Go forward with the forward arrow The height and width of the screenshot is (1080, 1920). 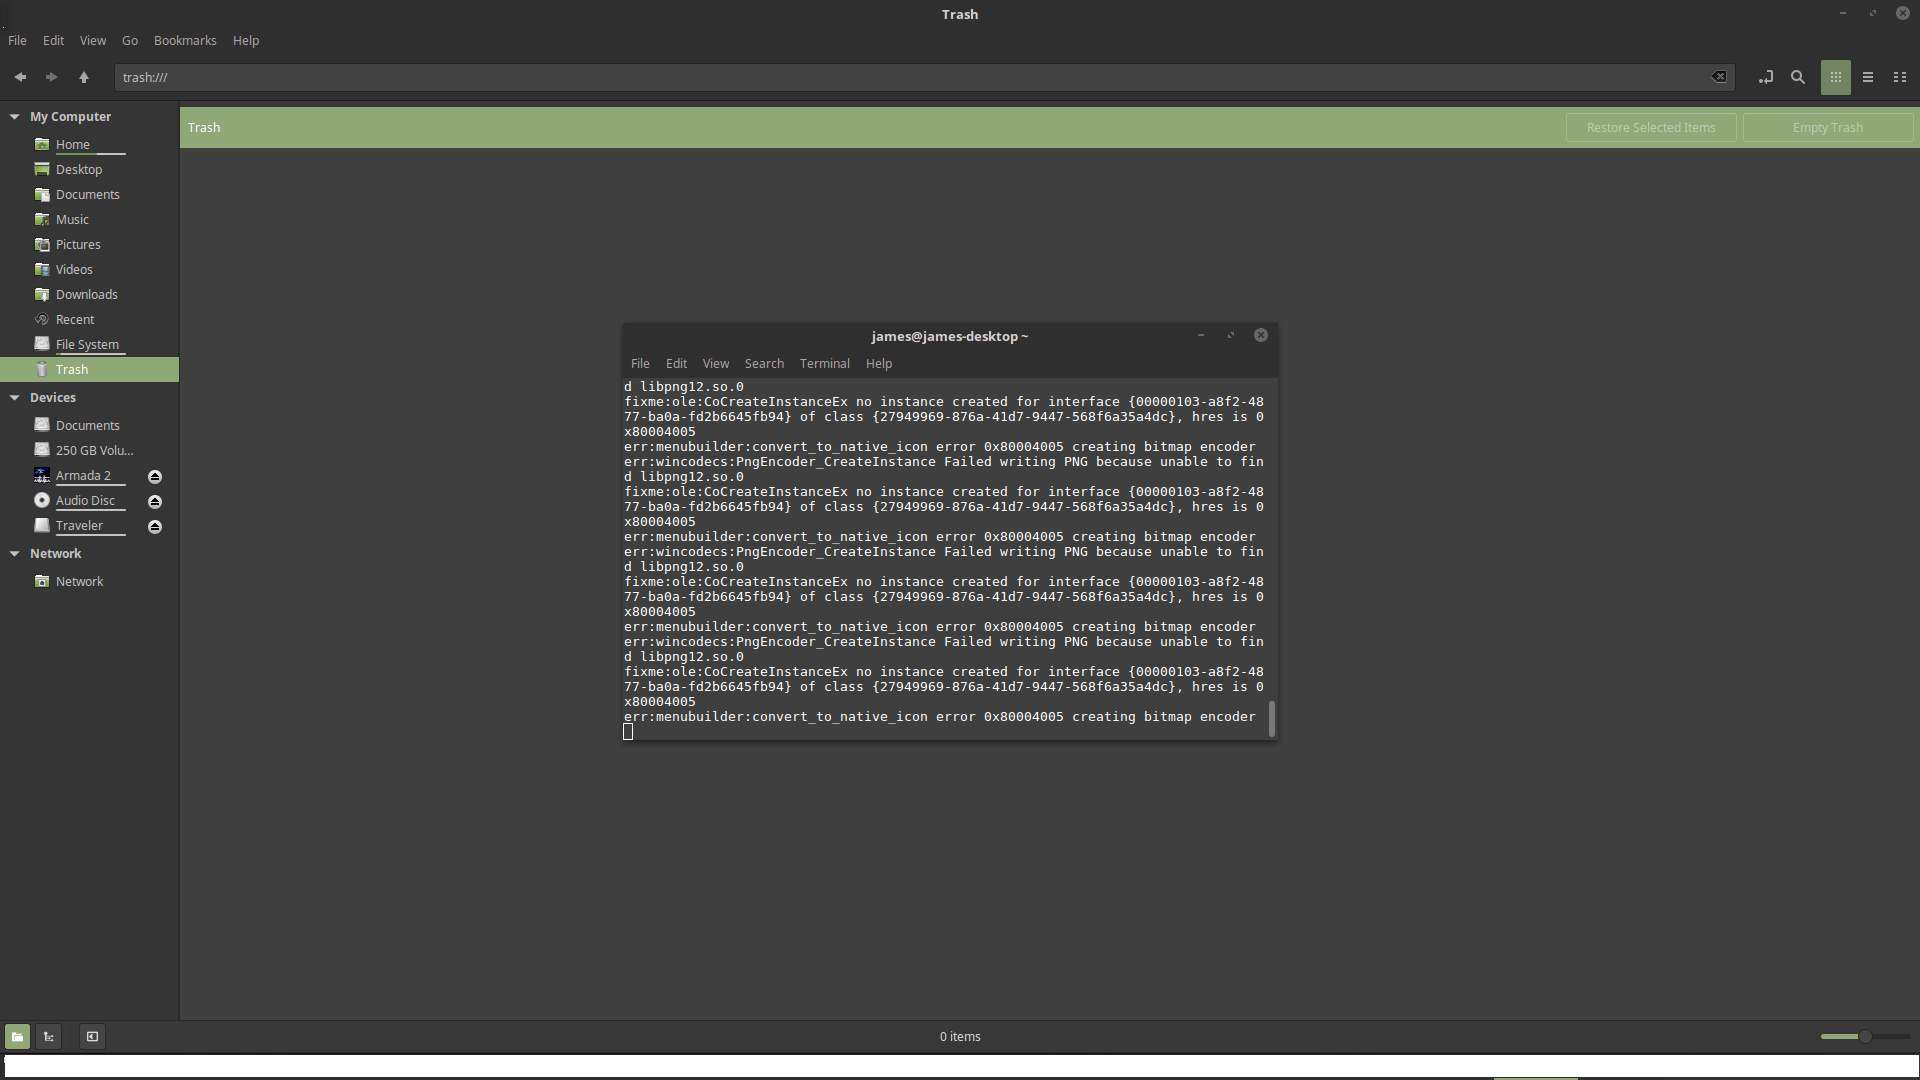[51, 77]
